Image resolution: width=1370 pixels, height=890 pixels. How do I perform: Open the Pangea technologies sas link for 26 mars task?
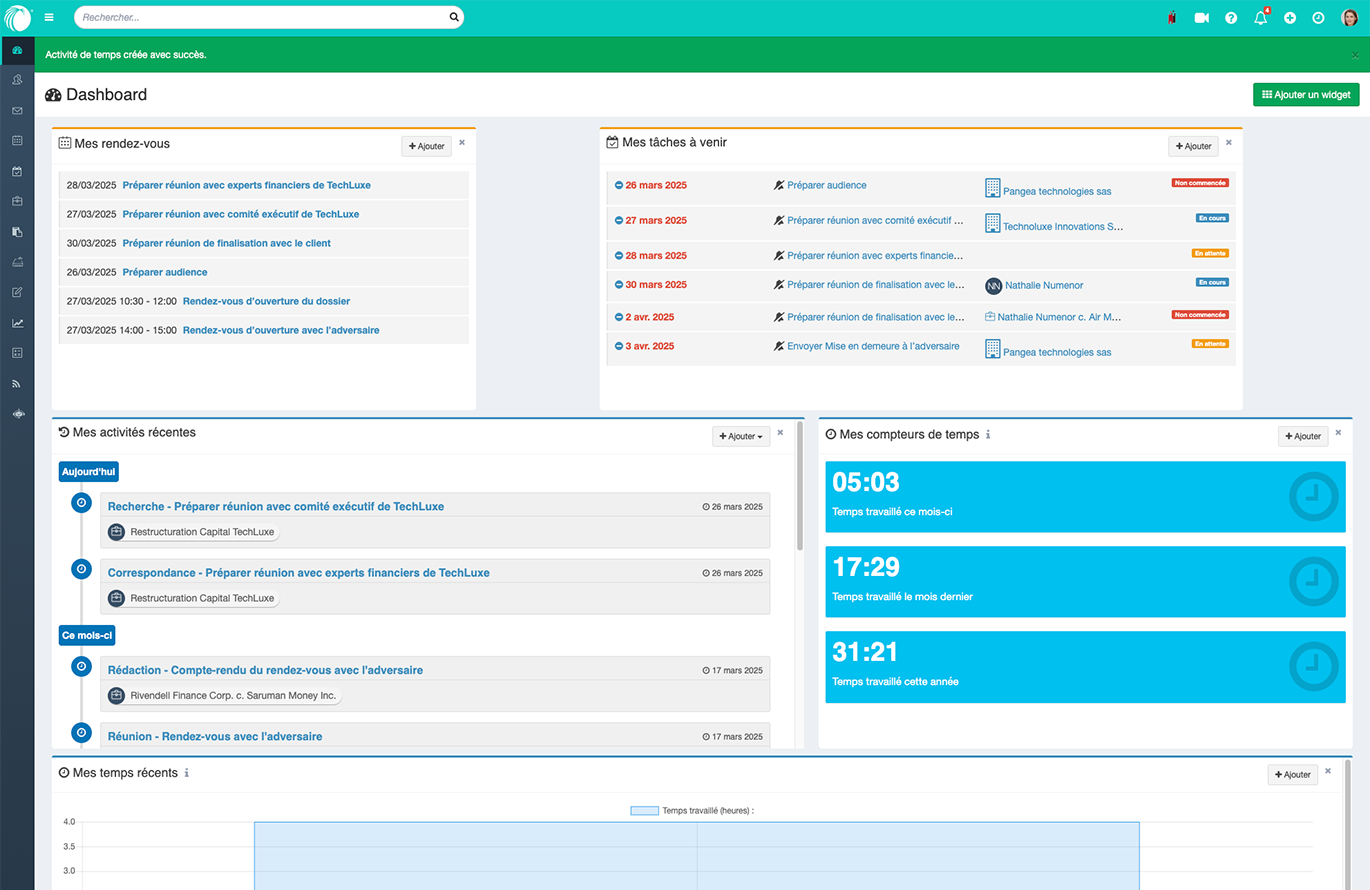(1056, 191)
